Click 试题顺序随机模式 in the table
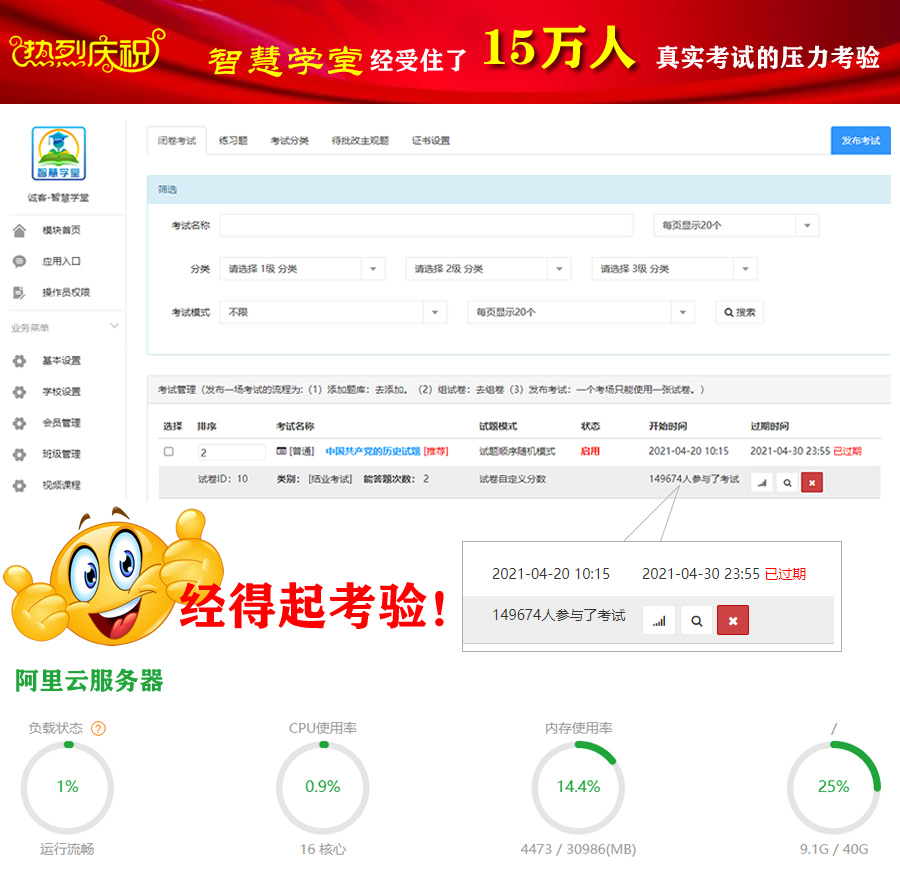900x870 pixels. tap(517, 452)
